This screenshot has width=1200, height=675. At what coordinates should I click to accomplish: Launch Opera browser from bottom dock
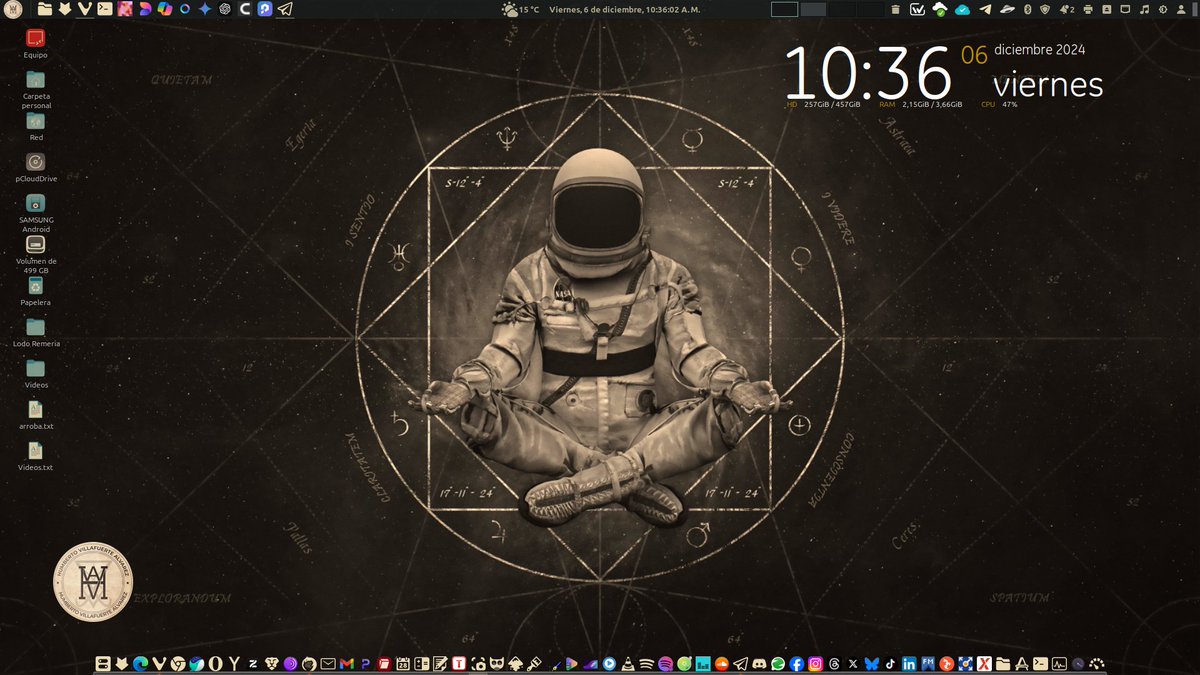point(215,663)
